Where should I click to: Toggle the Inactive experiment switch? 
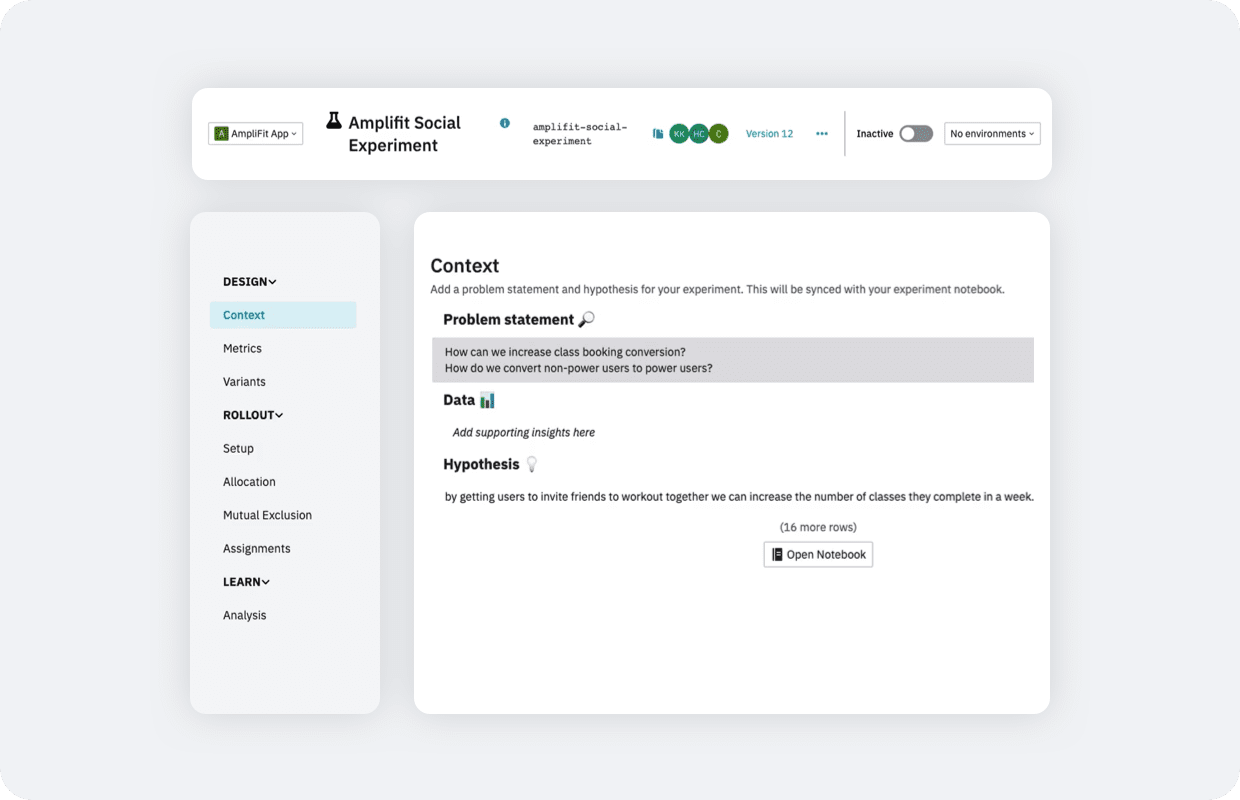coord(916,134)
